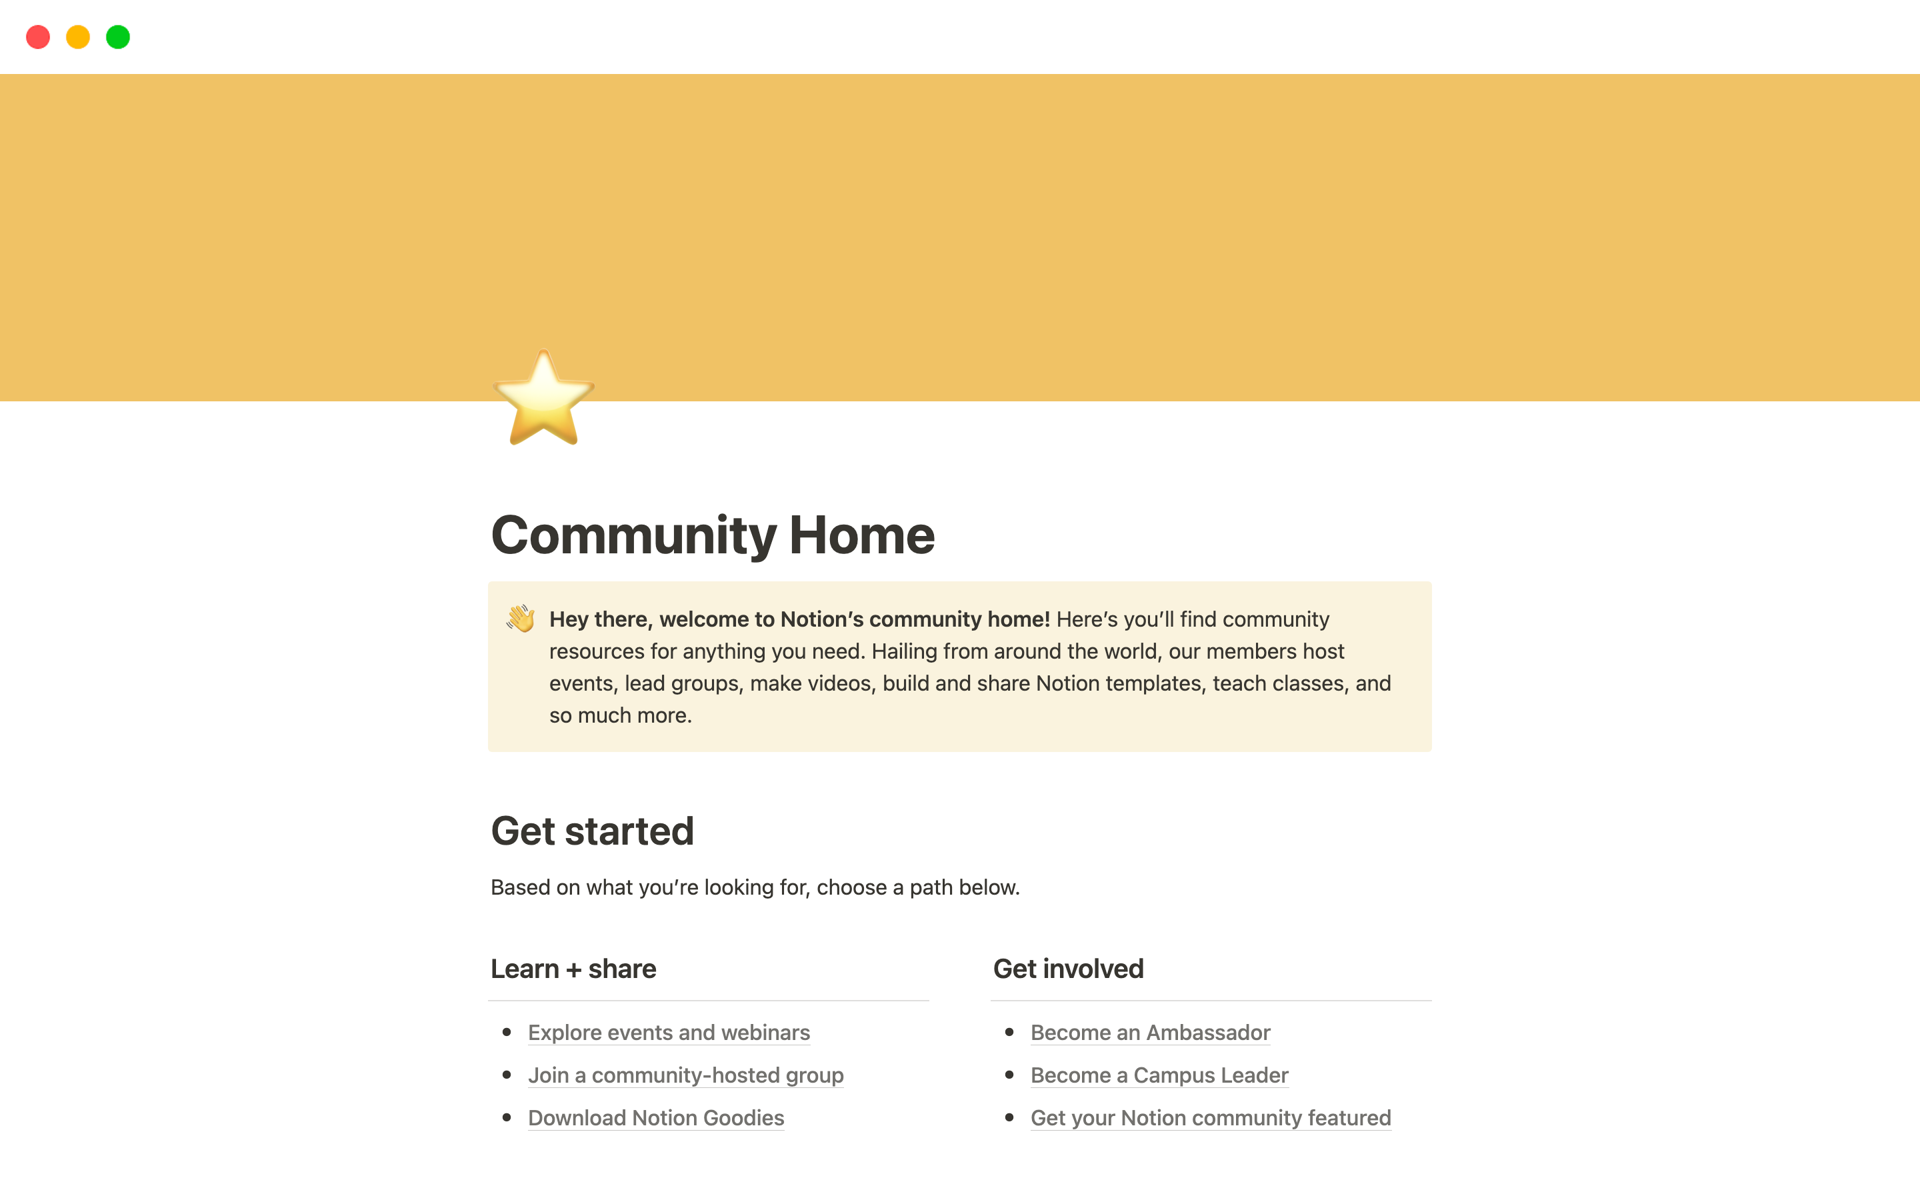Click Download Notion Goodies
Image resolution: width=1920 pixels, height=1200 pixels.
coord(655,1116)
